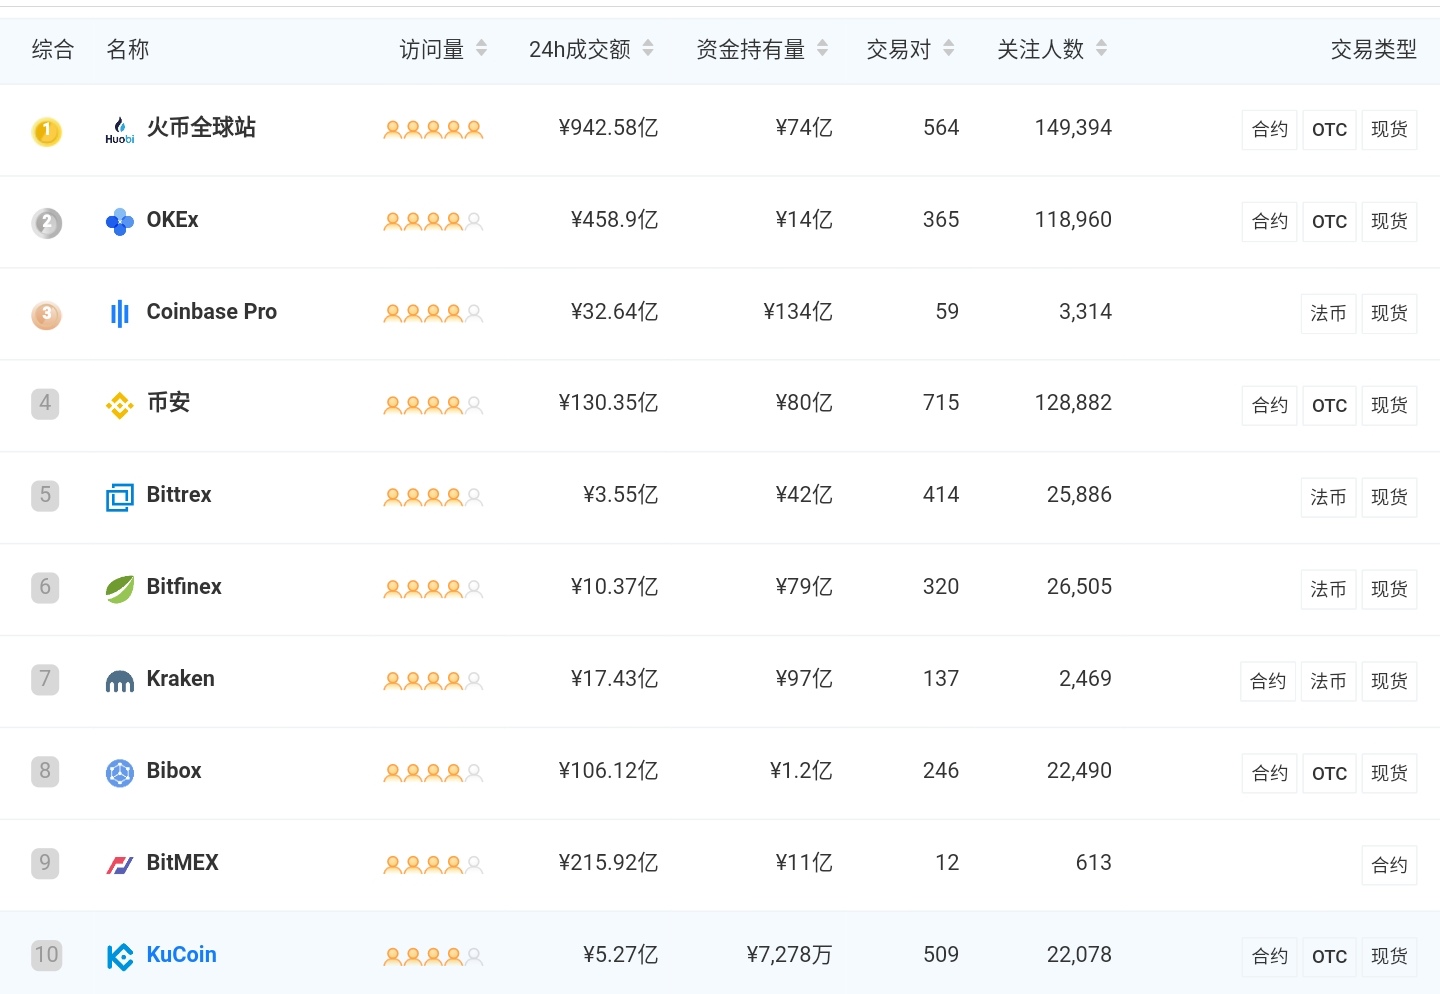The width and height of the screenshot is (1440, 994).
Task: Click the rank 8 badge
Action: tap(45, 772)
